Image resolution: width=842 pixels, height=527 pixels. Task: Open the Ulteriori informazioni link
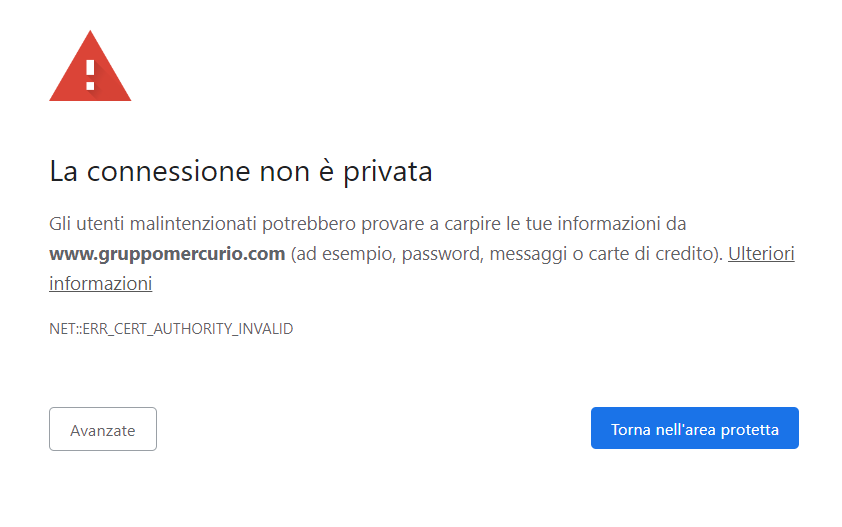click(760, 254)
